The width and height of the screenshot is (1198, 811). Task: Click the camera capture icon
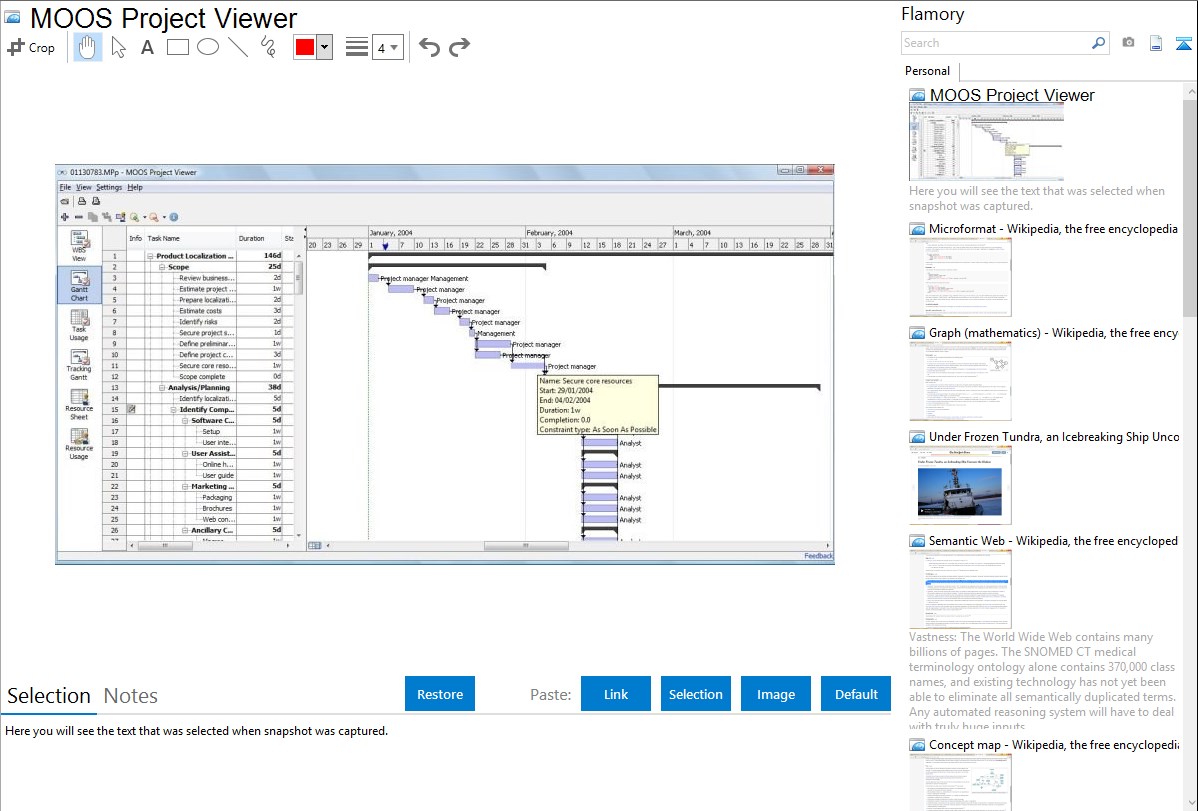coord(1128,43)
